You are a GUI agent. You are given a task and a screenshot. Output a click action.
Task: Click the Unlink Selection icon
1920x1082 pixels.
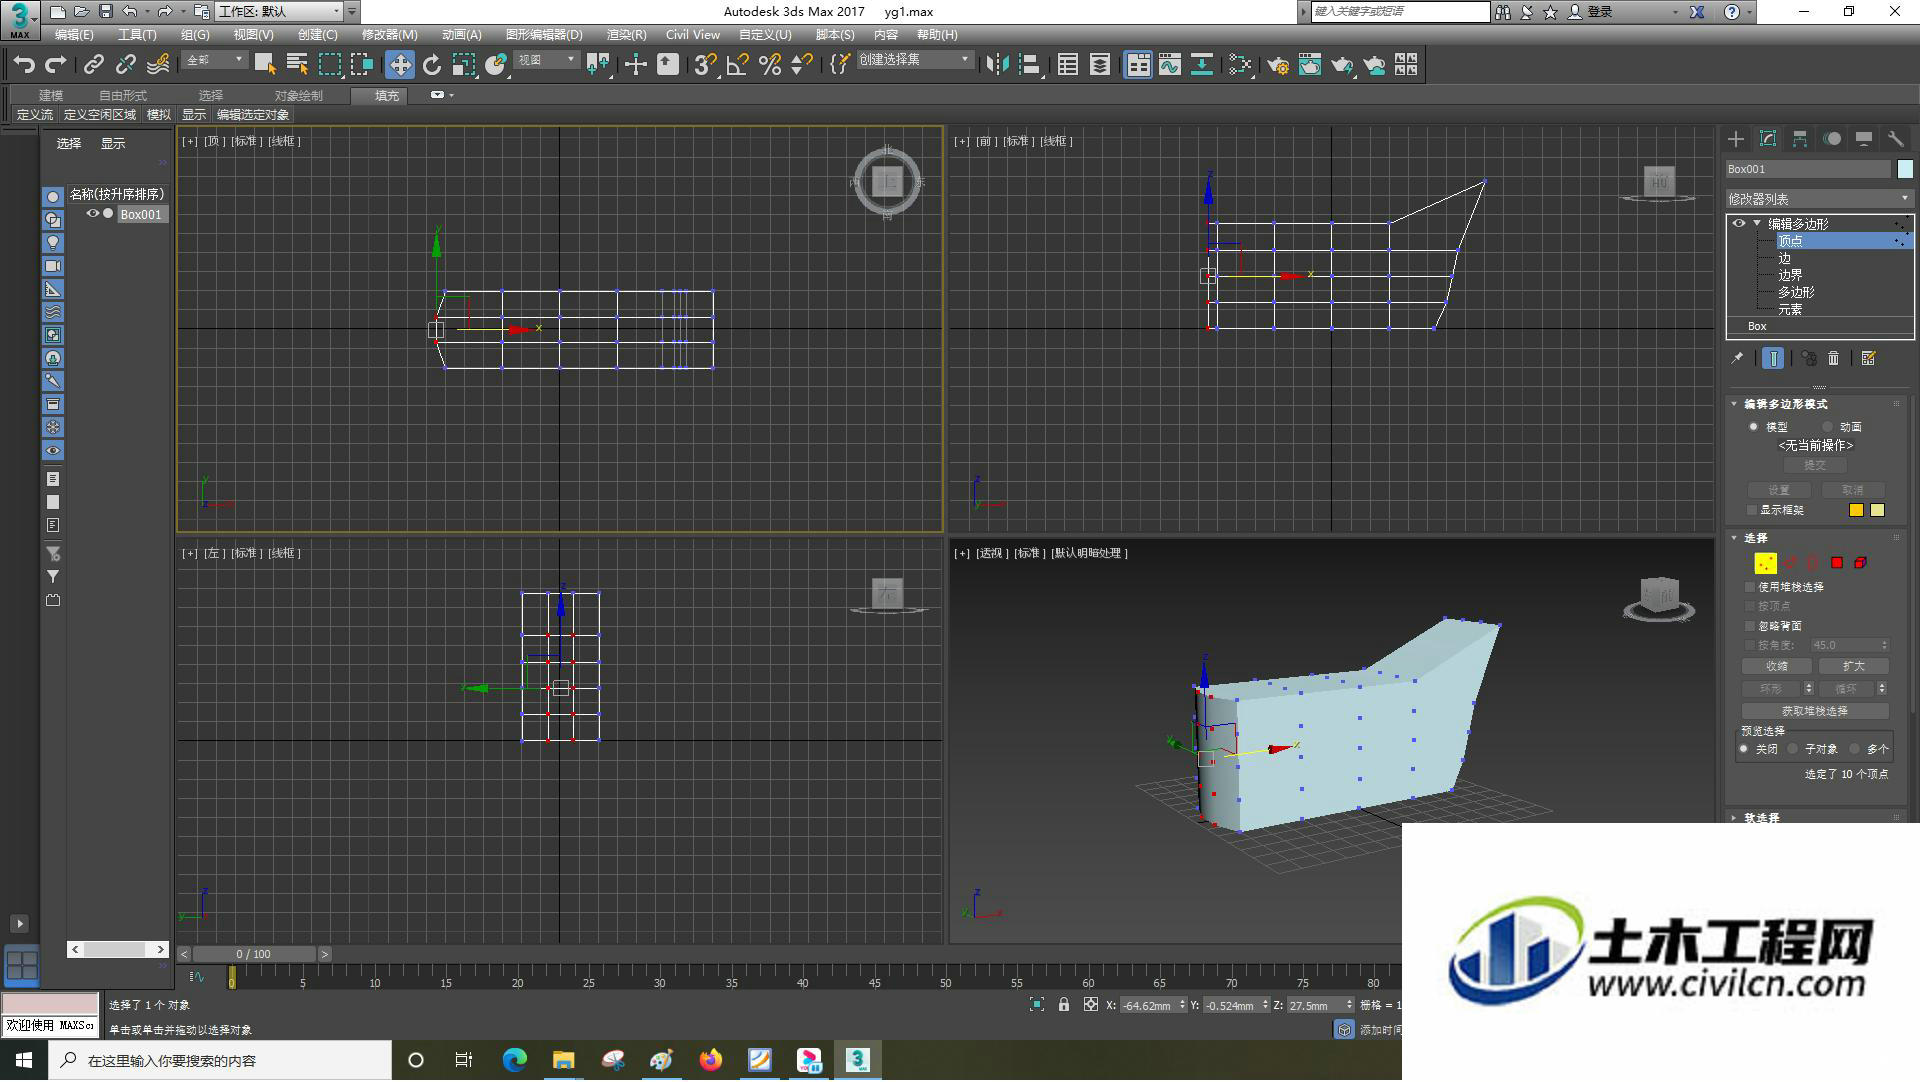click(x=125, y=65)
